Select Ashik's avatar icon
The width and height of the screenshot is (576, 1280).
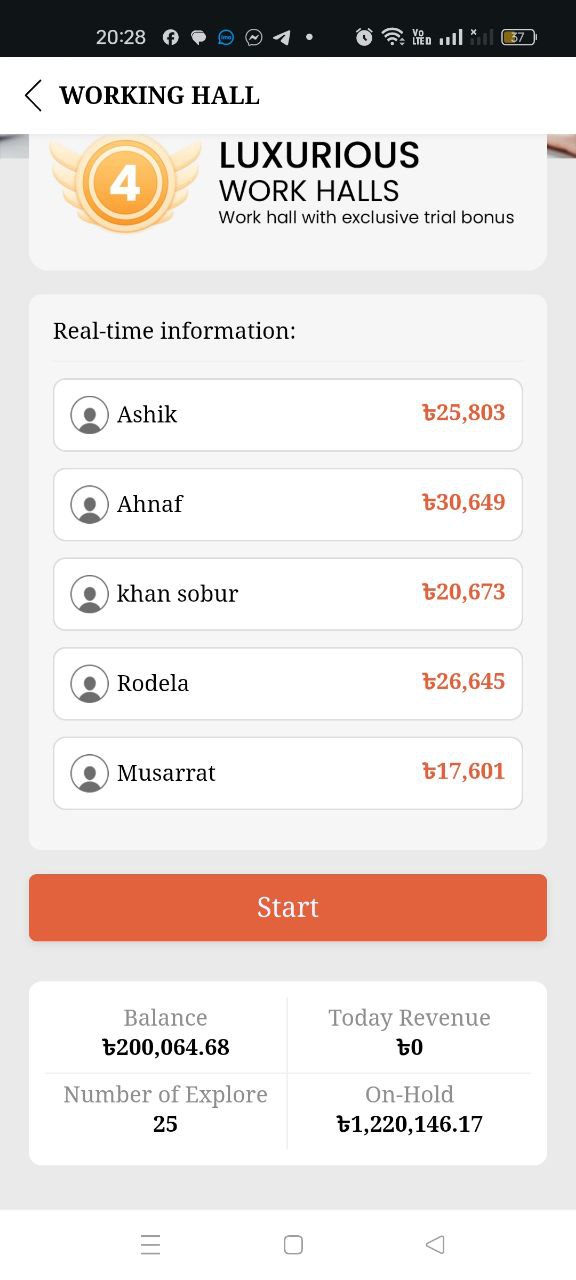pyautogui.click(x=90, y=414)
